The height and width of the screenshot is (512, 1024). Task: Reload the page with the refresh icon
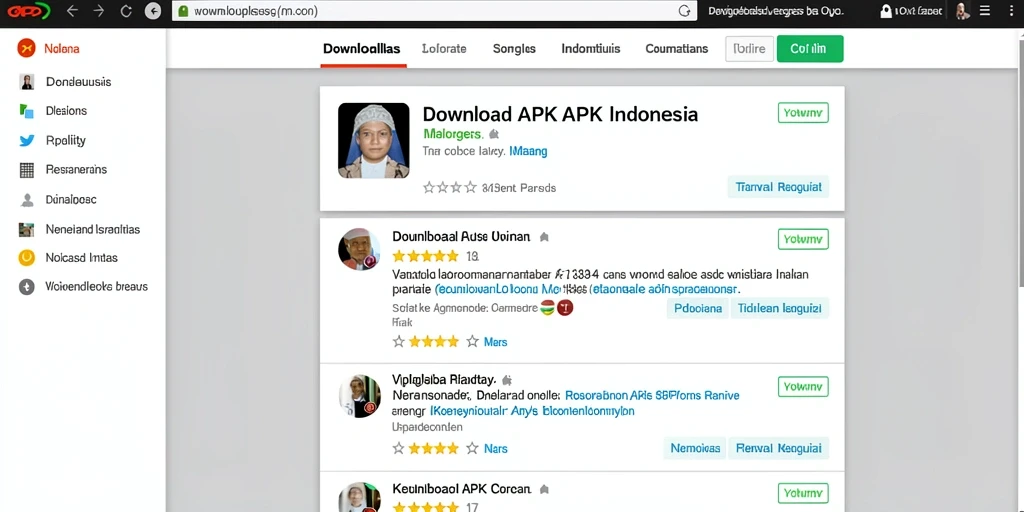coord(126,11)
